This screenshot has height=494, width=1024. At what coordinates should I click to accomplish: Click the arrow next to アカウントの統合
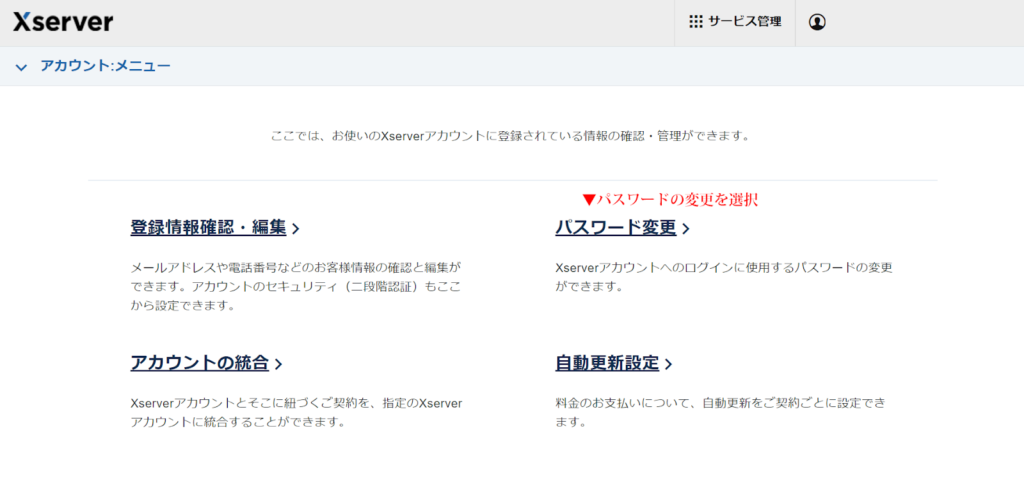(x=279, y=364)
